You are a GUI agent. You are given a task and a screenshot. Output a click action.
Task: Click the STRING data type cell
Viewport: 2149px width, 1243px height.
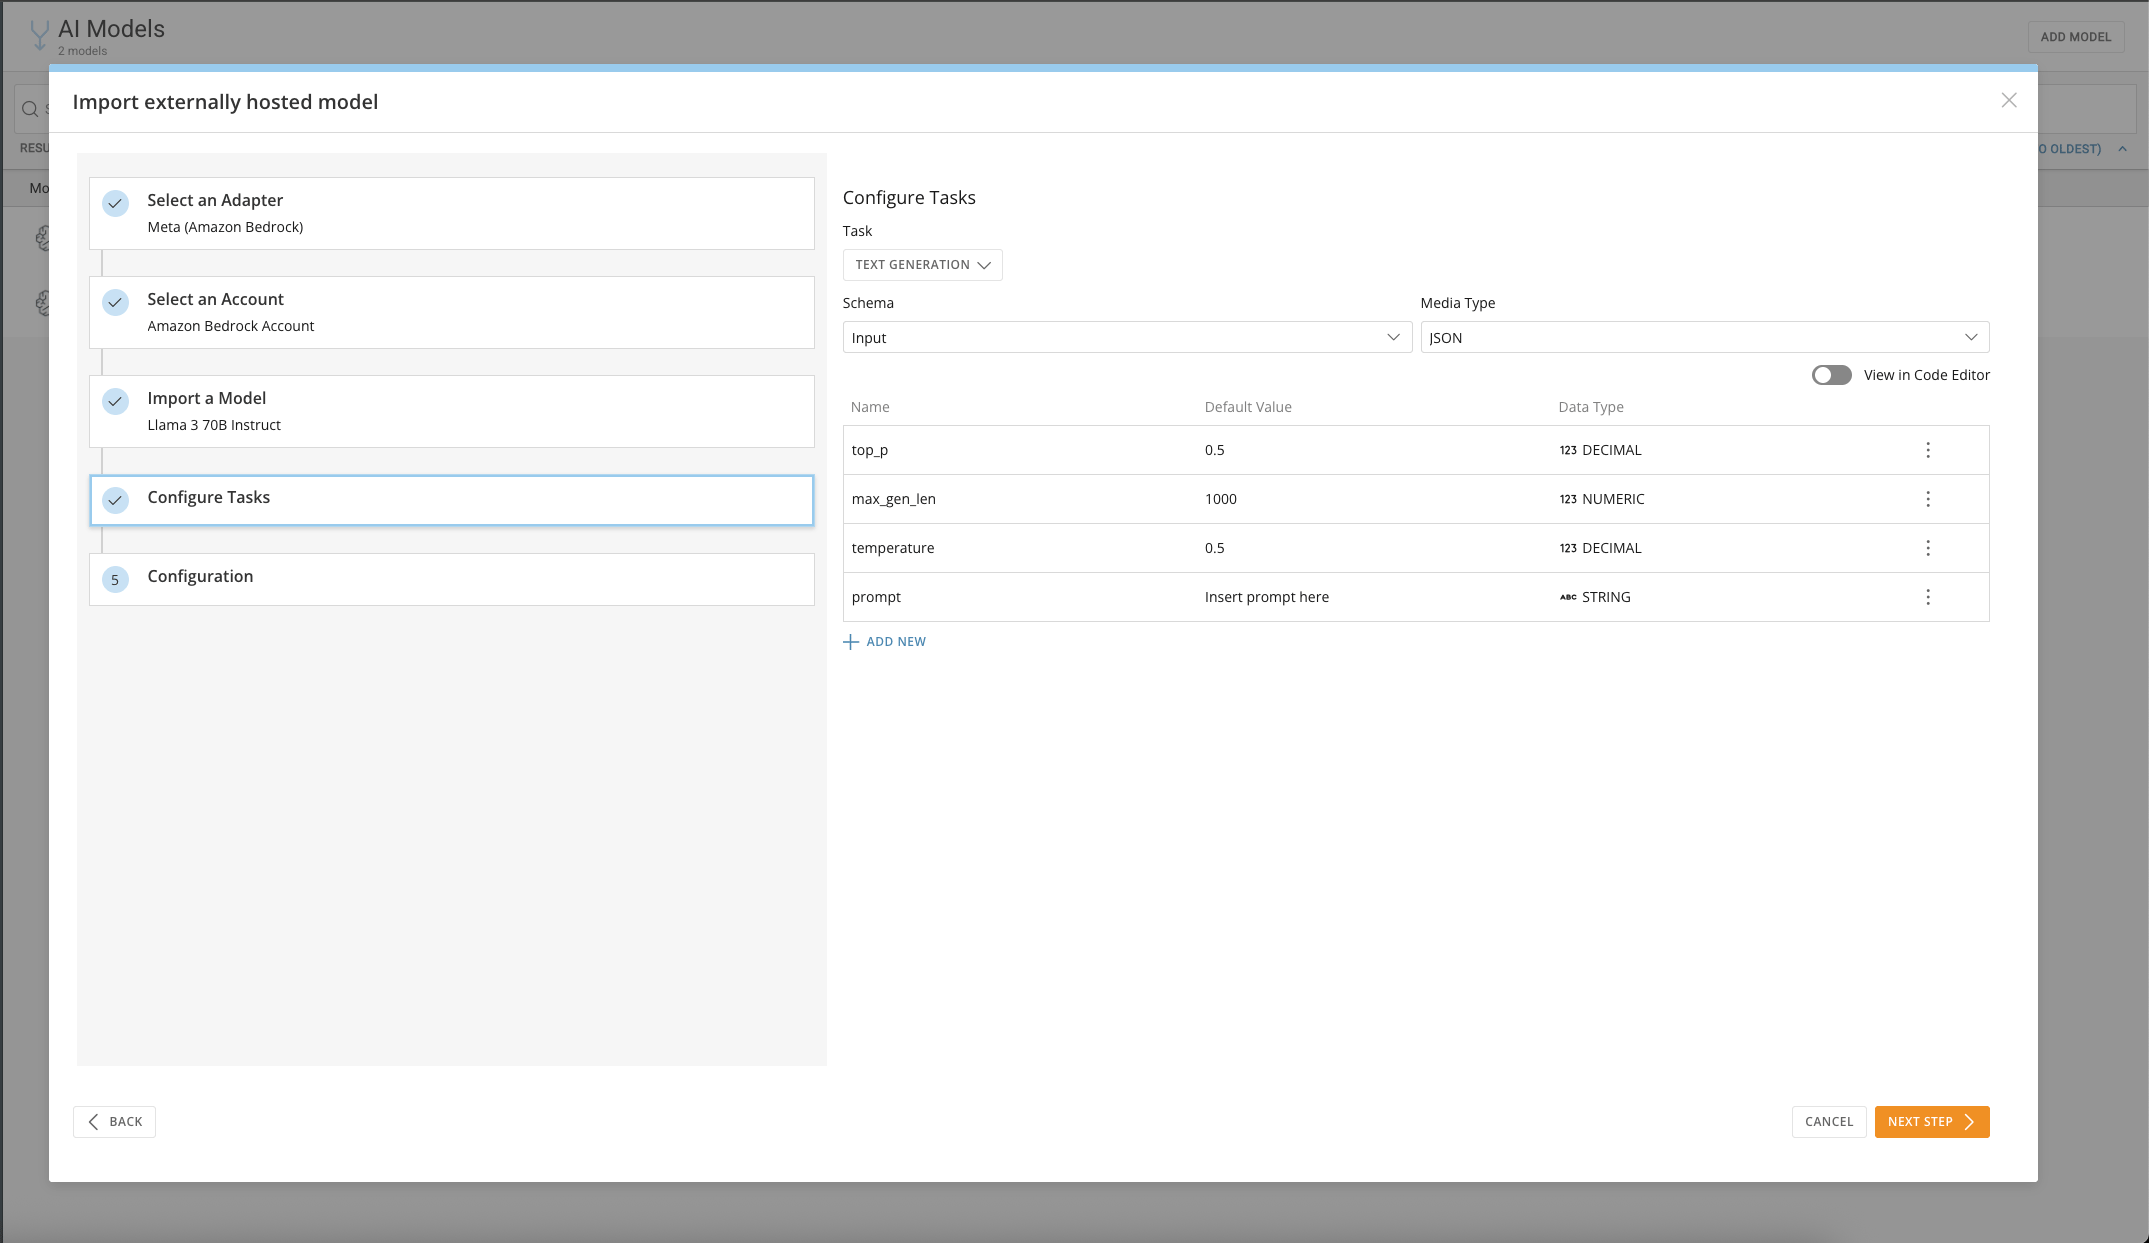(1595, 597)
